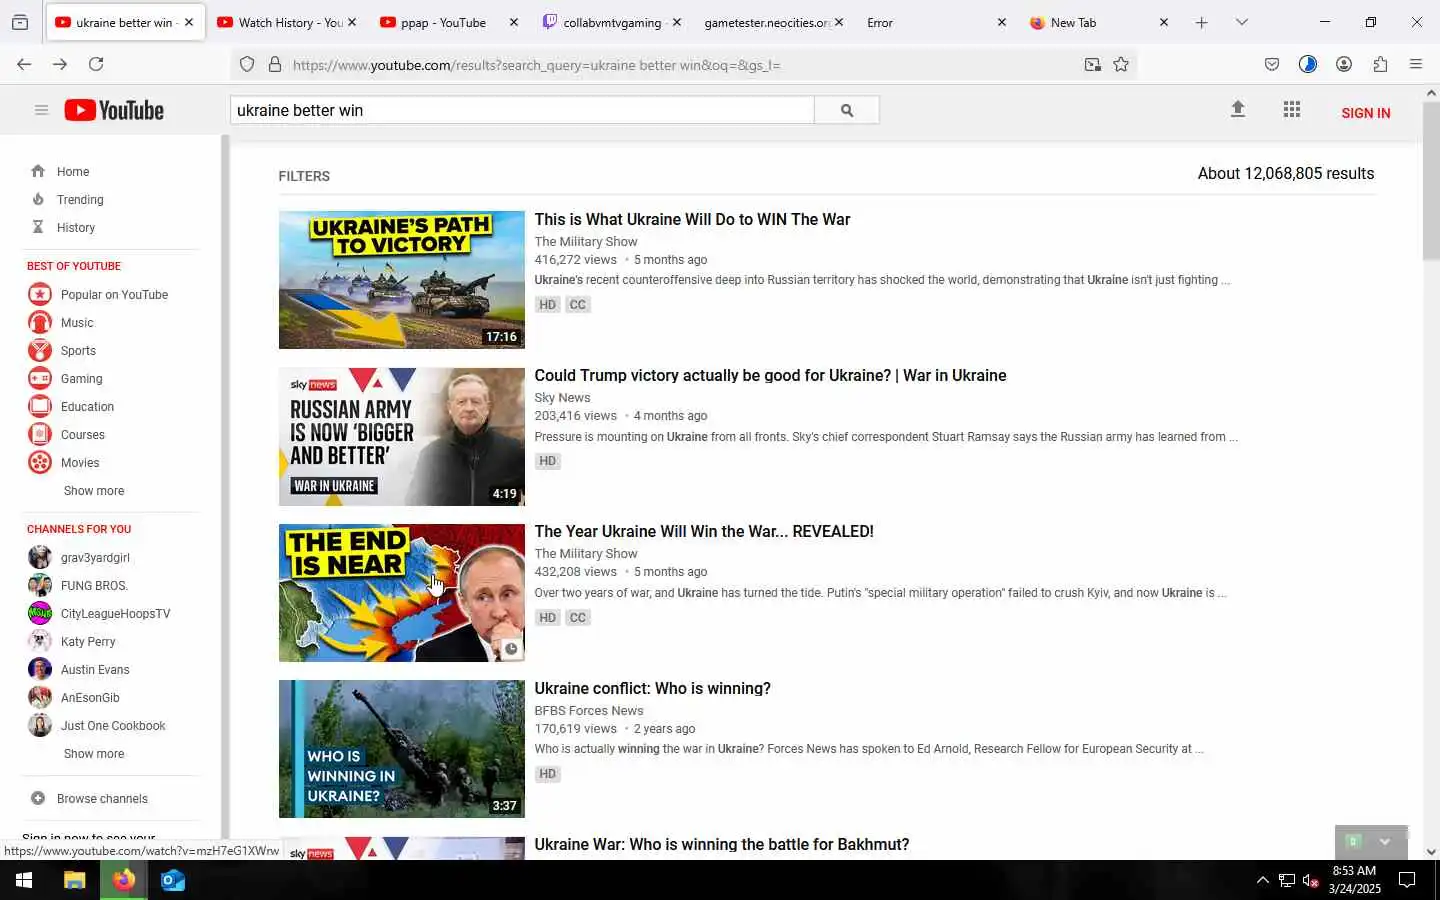Open 'Could Trump victory actually be good for Ukraine?' video
1440x900 pixels.
click(x=770, y=375)
